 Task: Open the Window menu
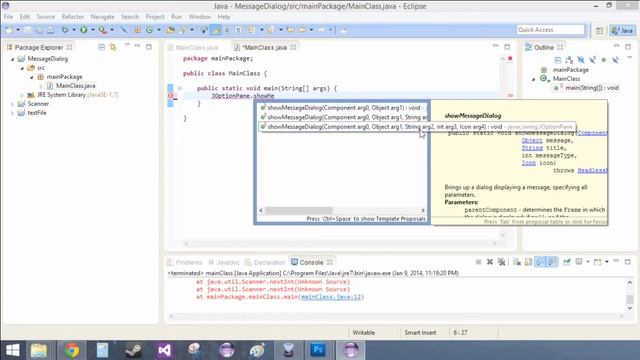pos(200,17)
